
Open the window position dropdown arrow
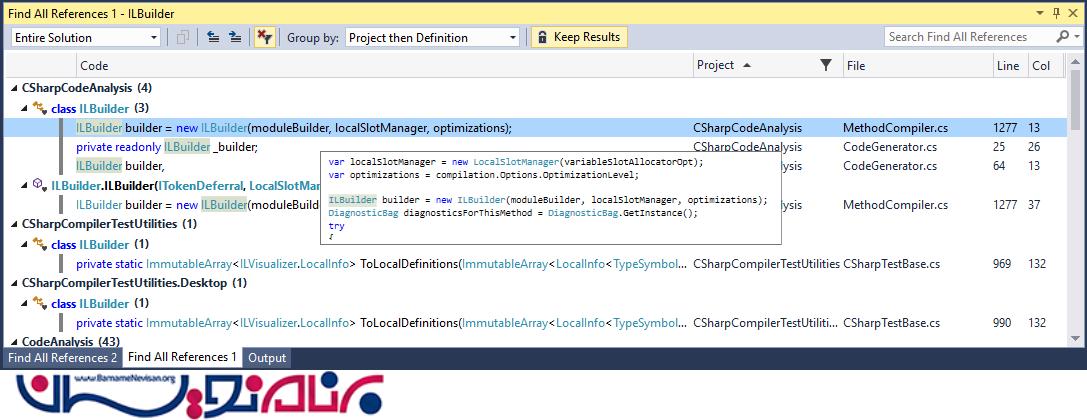click(x=1038, y=12)
